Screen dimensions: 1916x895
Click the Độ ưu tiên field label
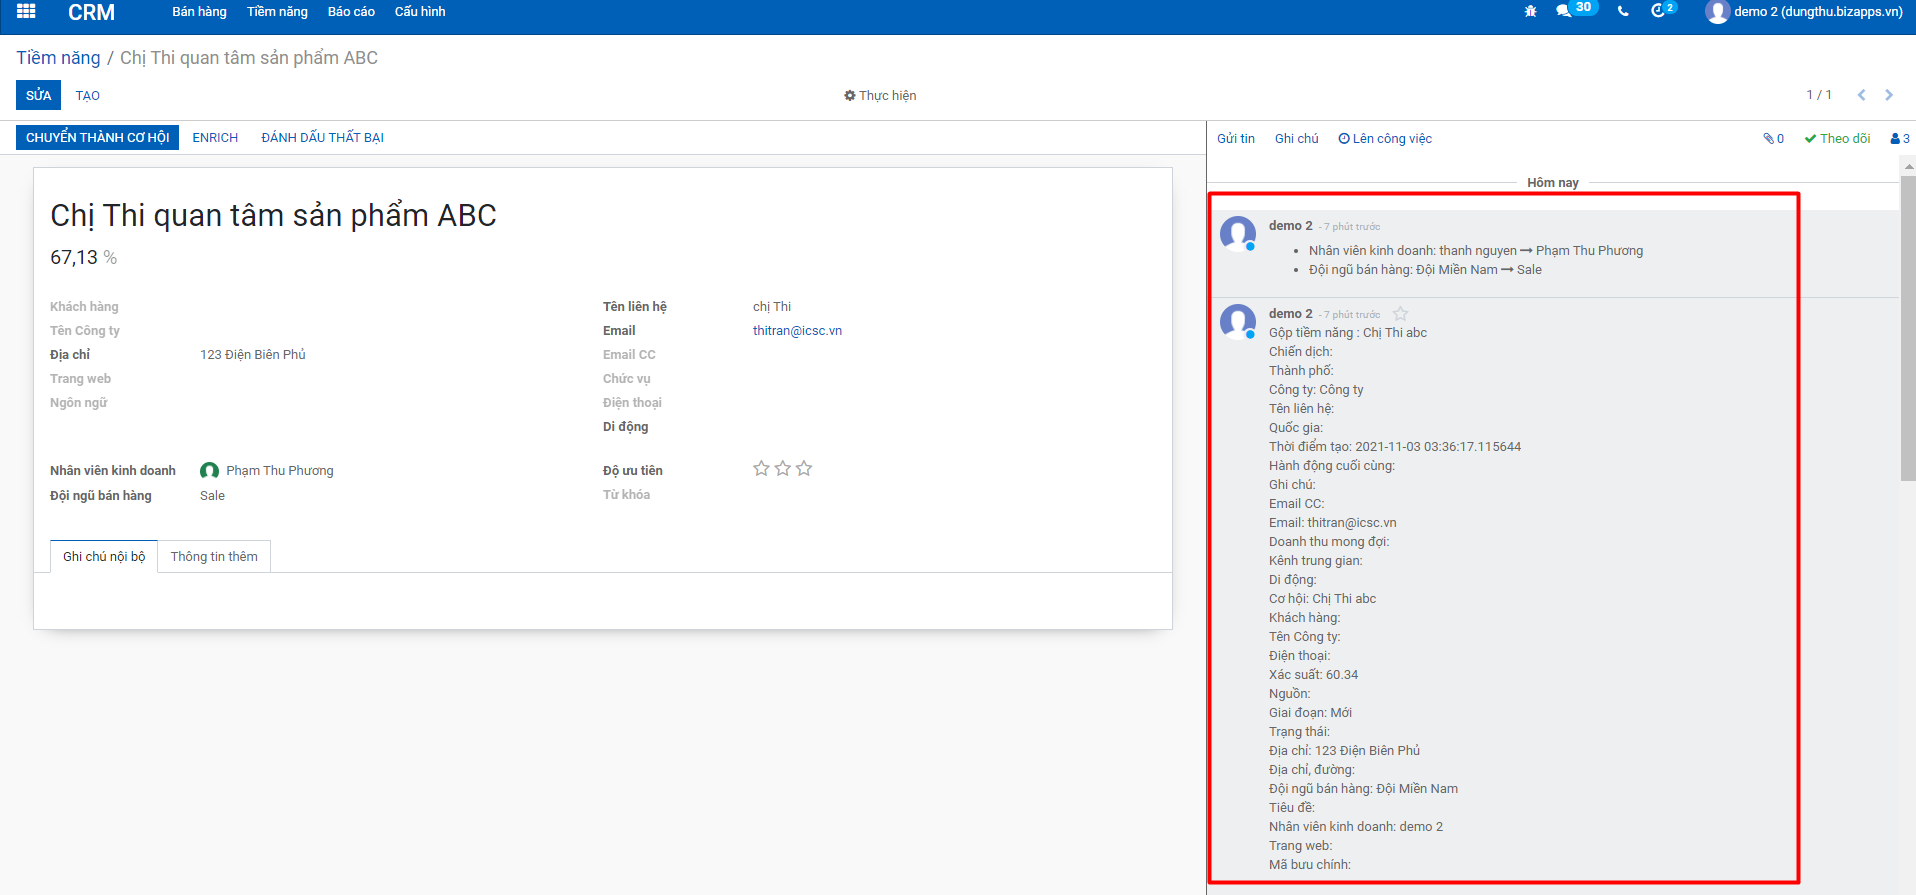coord(632,471)
